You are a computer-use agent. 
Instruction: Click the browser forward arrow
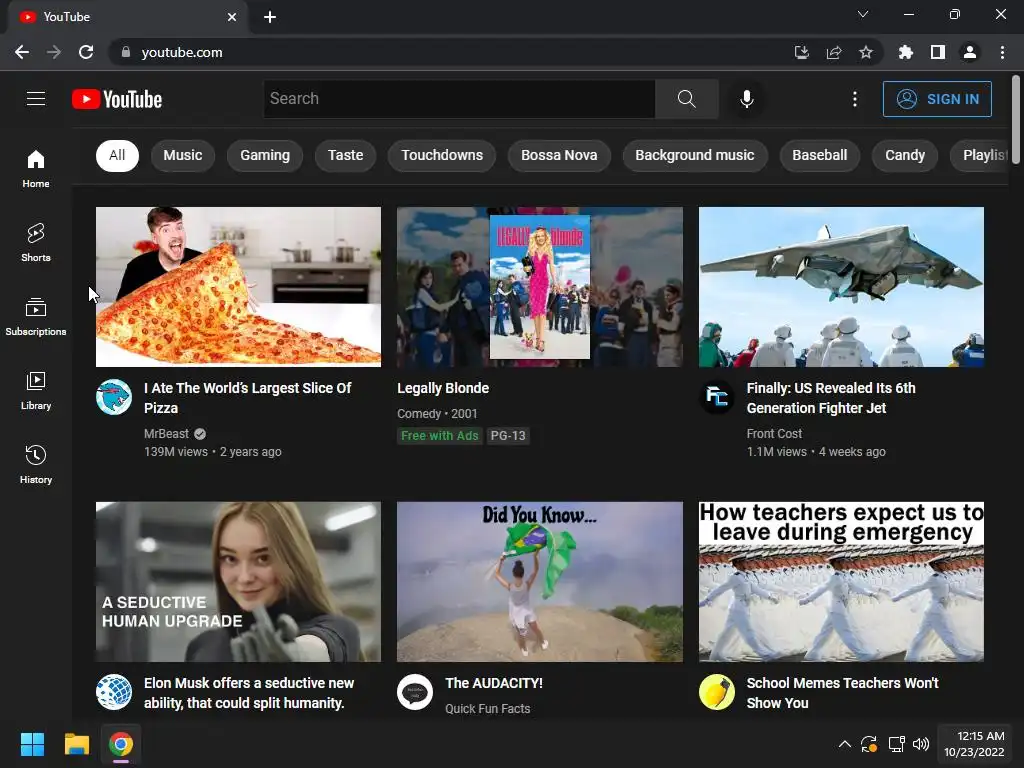pyautogui.click(x=54, y=52)
